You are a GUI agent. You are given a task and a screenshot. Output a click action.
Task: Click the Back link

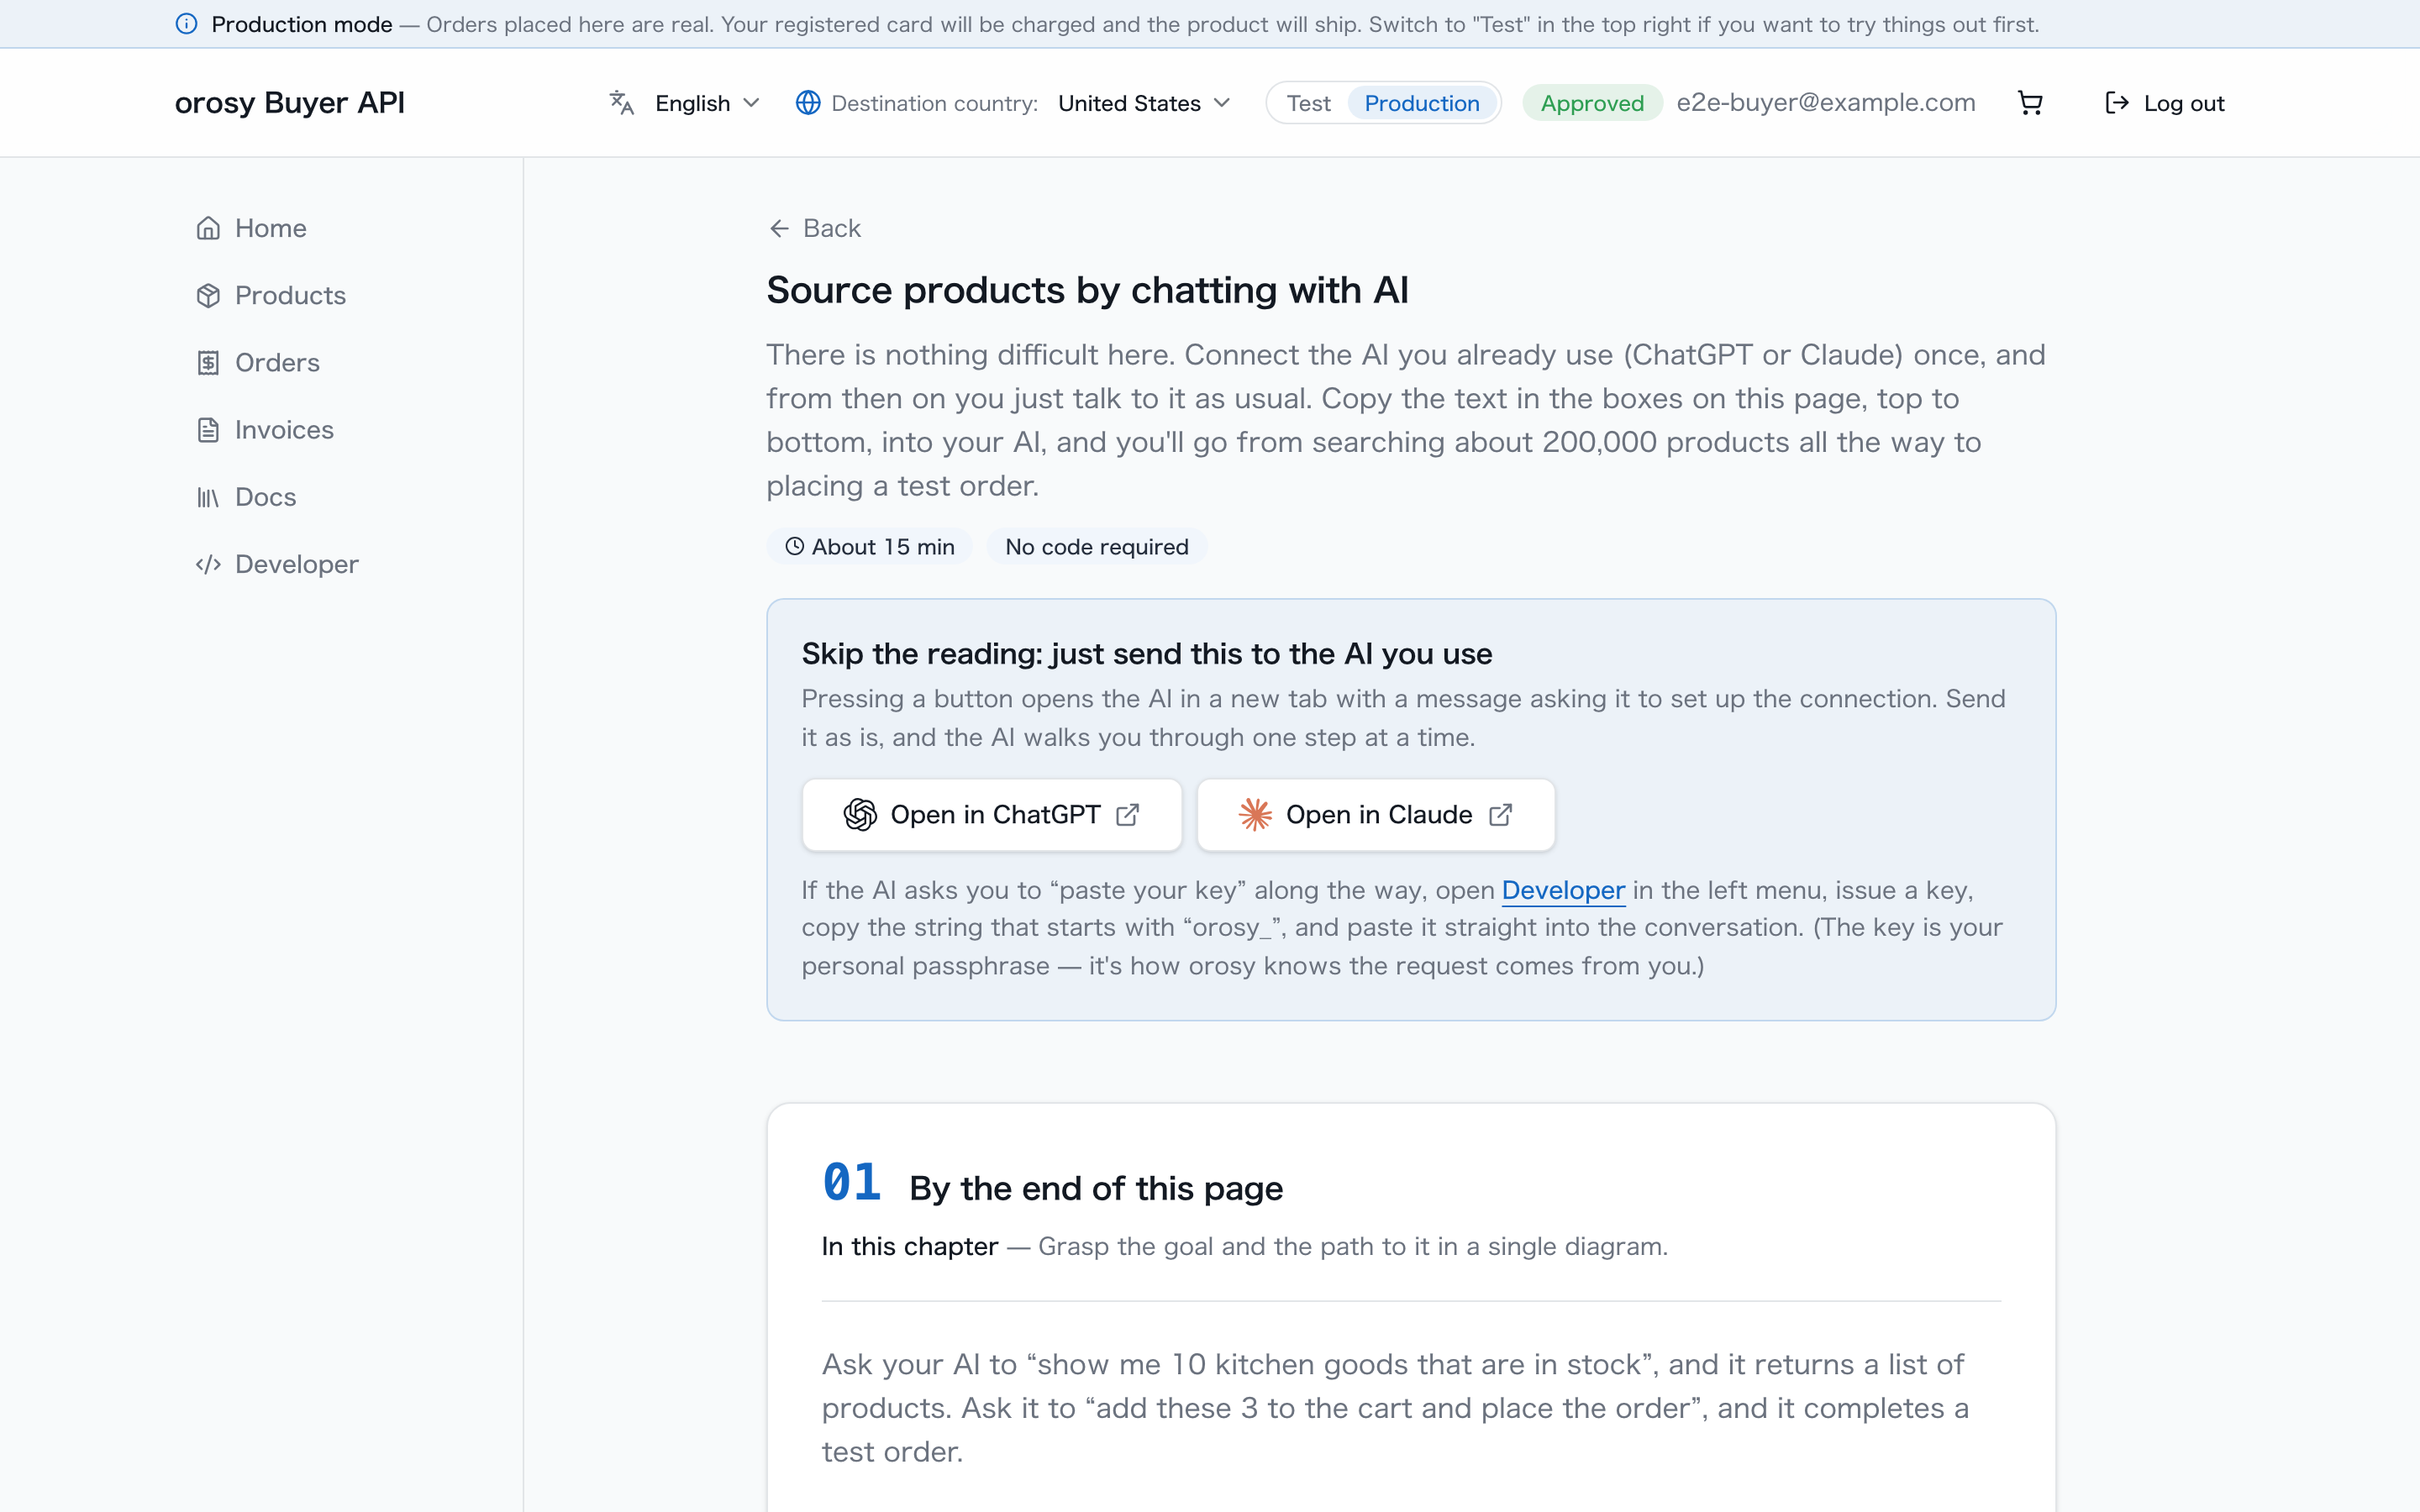click(x=814, y=228)
